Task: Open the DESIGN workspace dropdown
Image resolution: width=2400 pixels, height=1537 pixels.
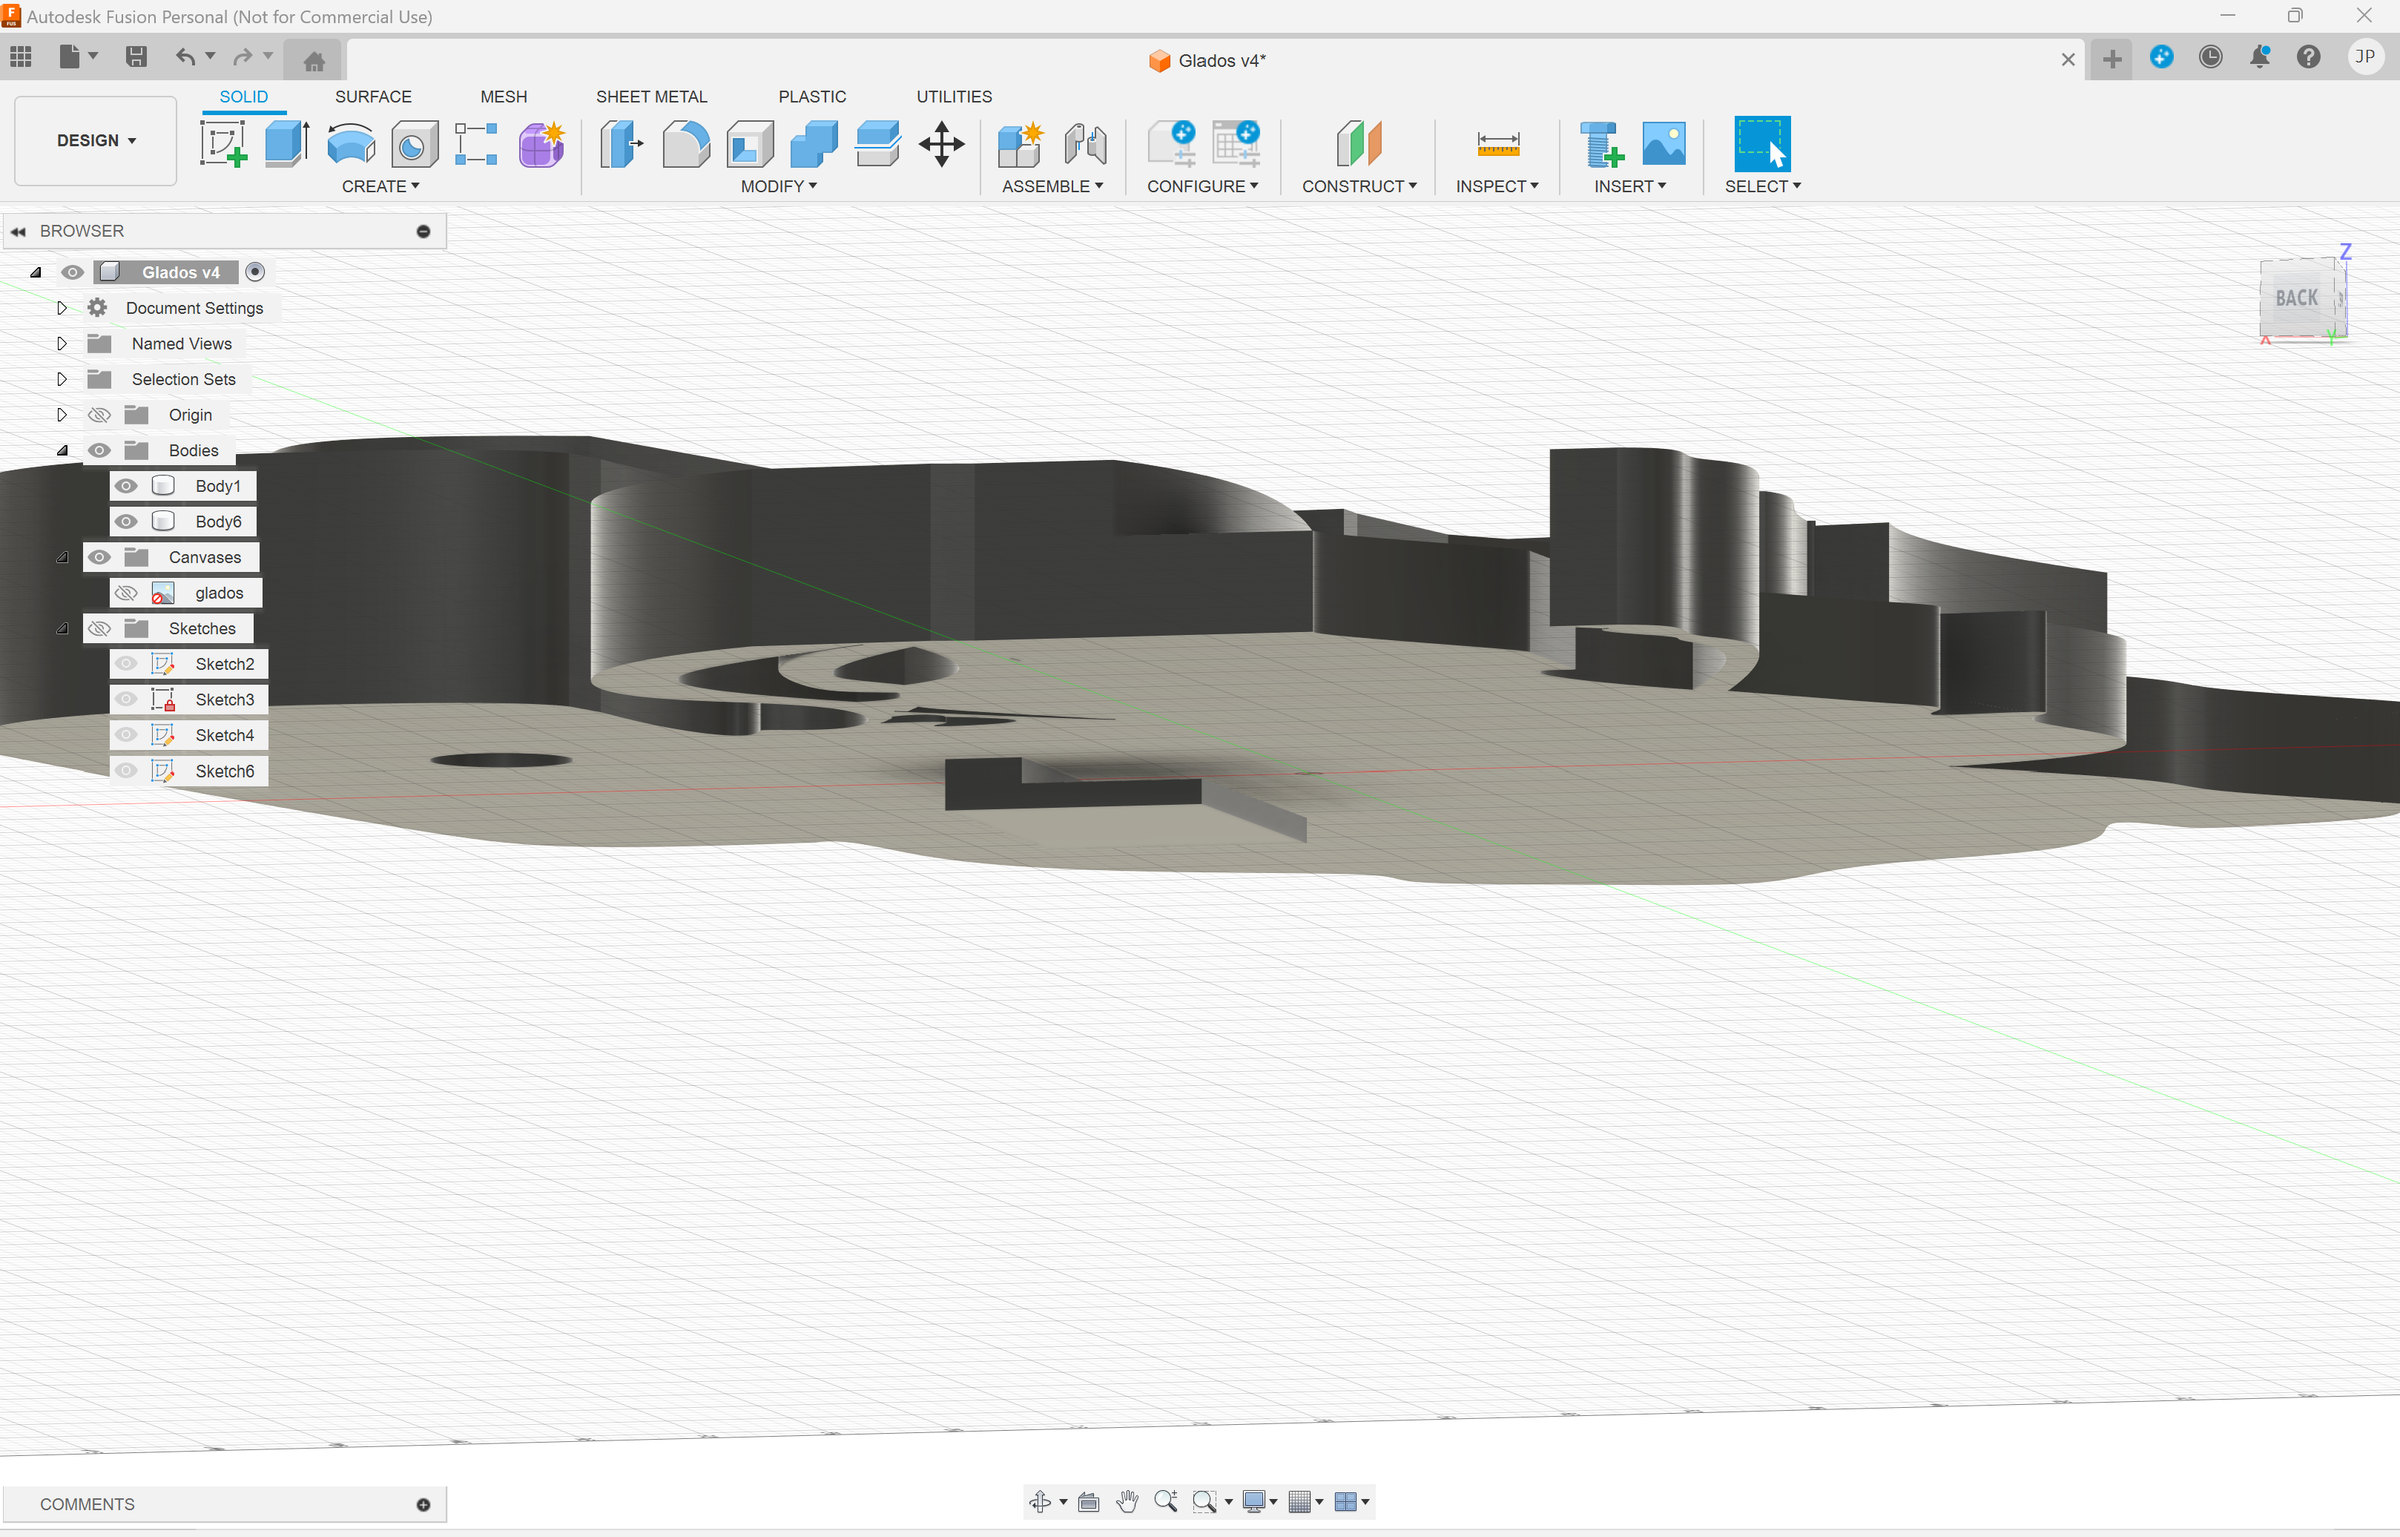Action: pos(96,140)
